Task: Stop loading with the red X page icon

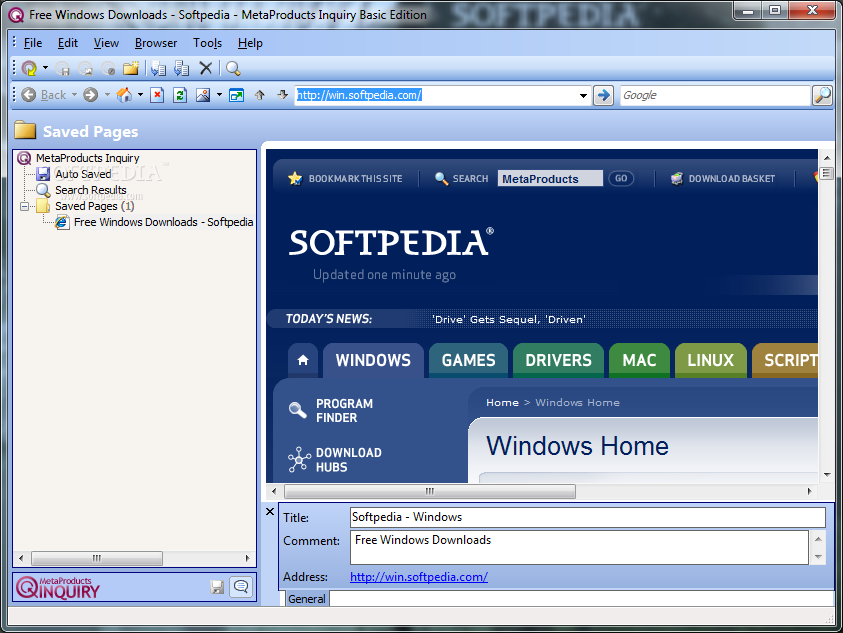Action: coord(157,95)
